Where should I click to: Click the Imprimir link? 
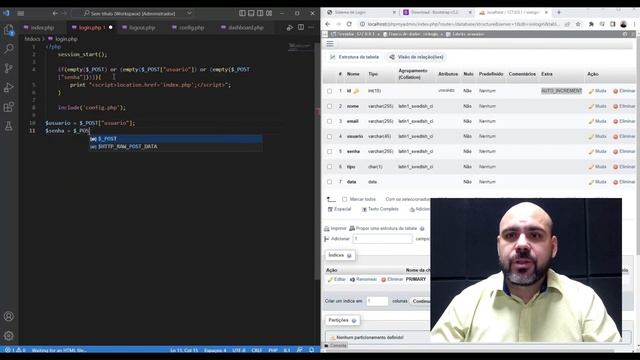(x=335, y=229)
